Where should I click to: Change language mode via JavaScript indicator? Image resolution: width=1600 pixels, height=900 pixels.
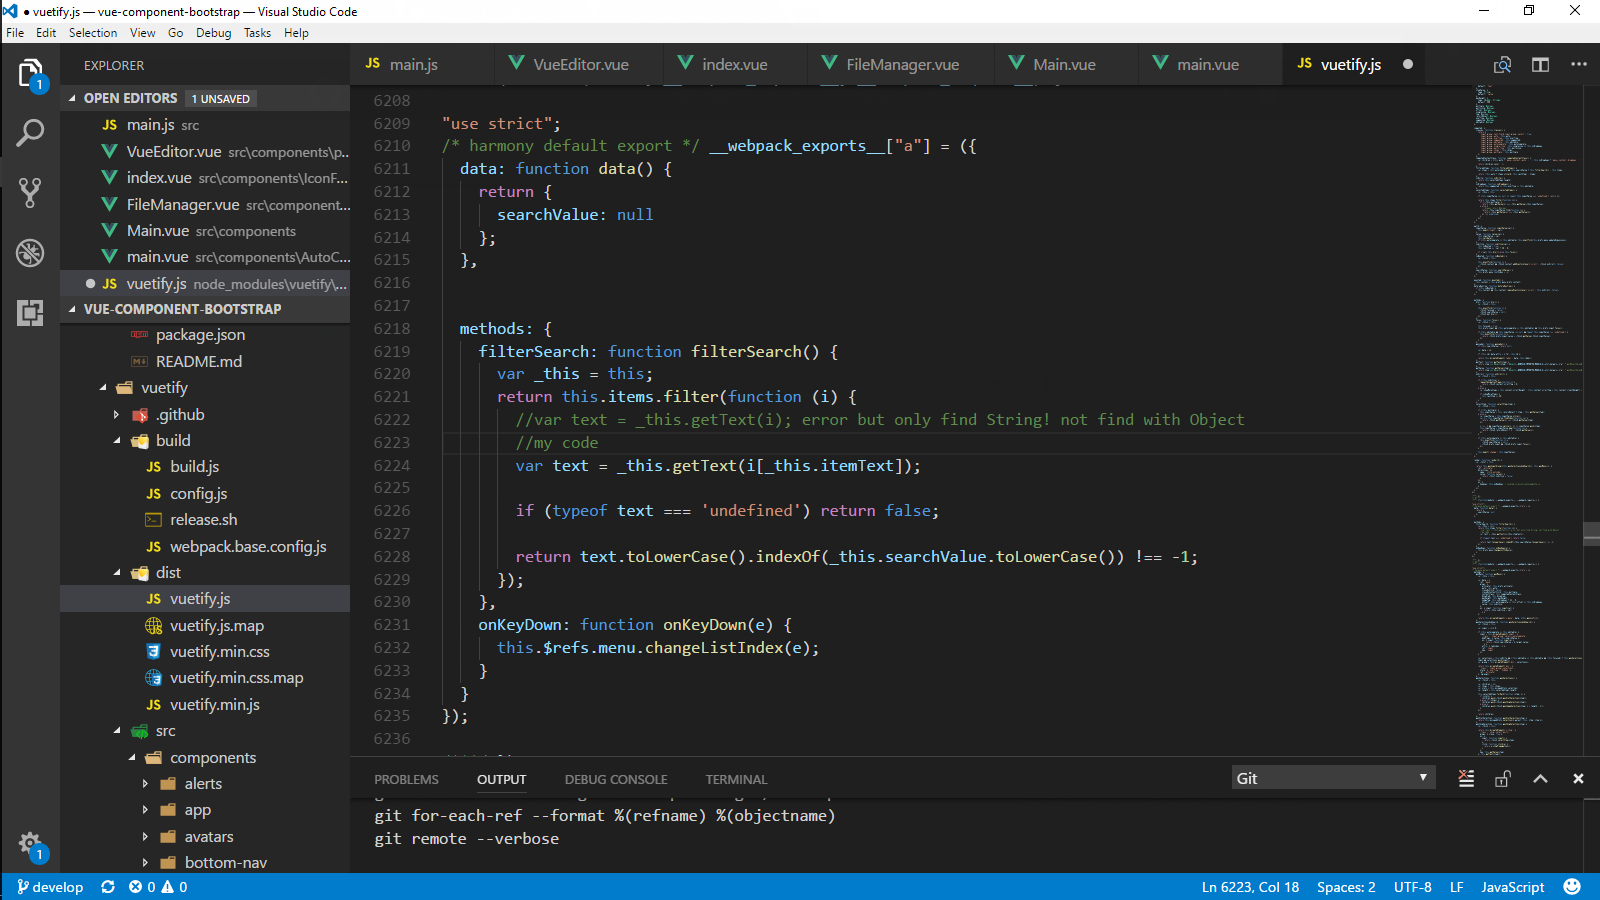pyautogui.click(x=1512, y=886)
